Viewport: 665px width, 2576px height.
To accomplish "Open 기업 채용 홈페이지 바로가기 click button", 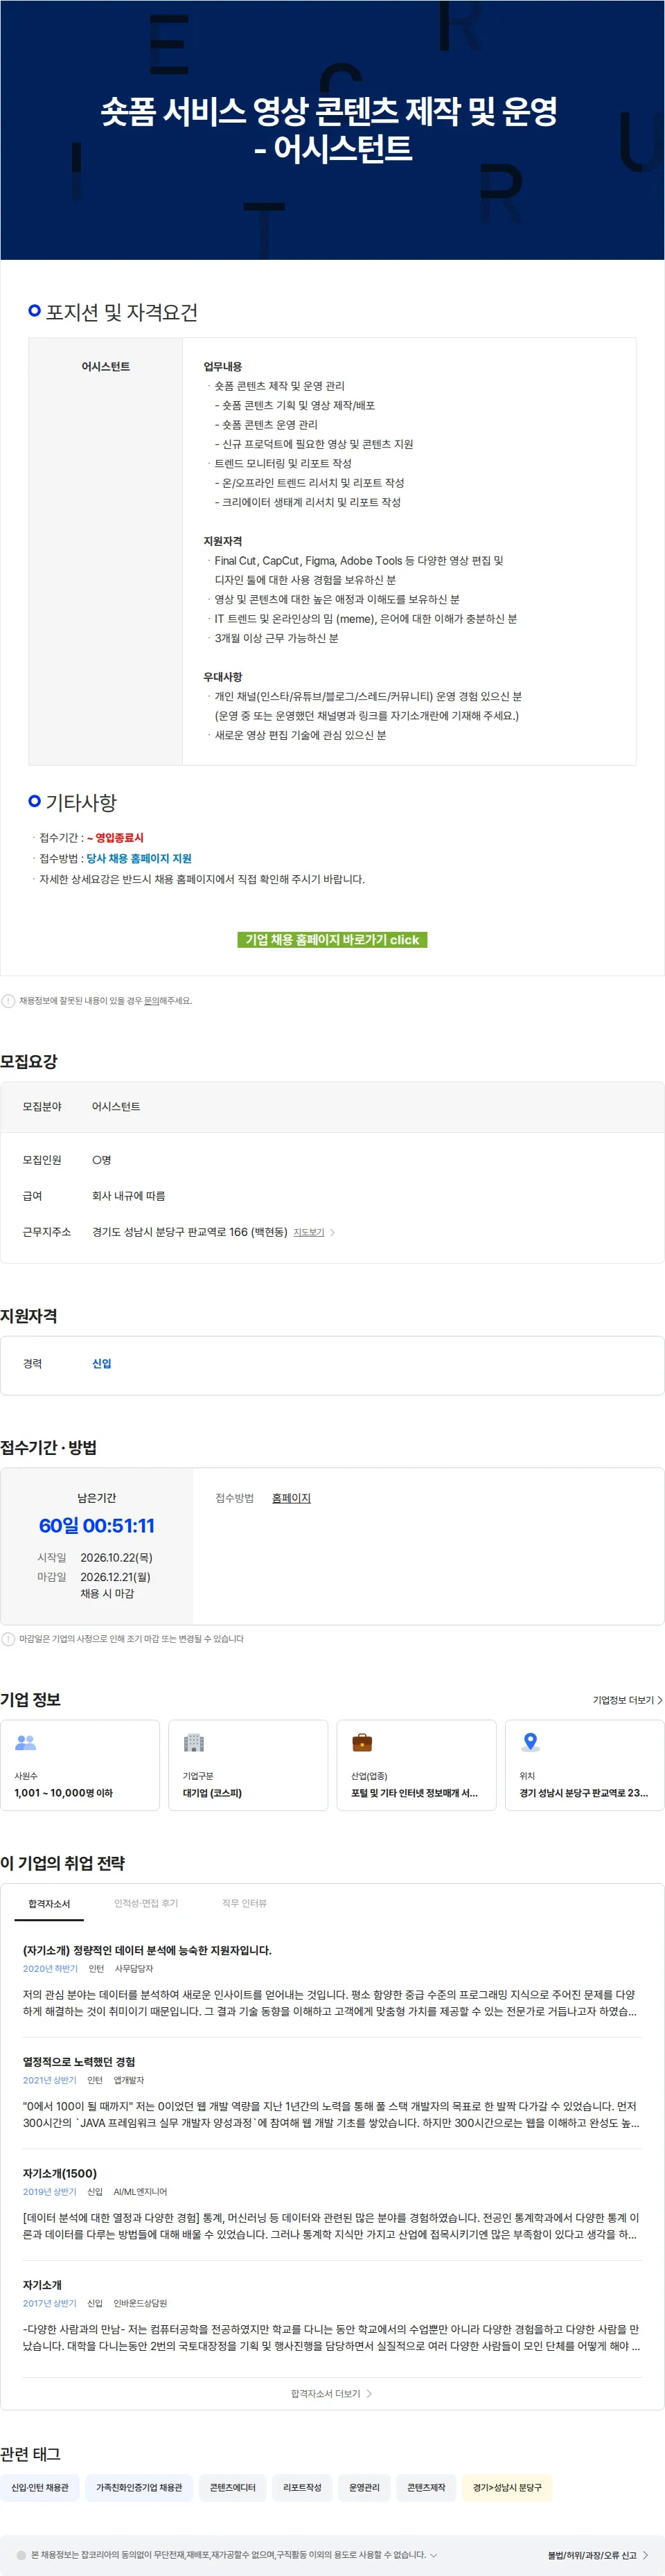I will tap(332, 940).
